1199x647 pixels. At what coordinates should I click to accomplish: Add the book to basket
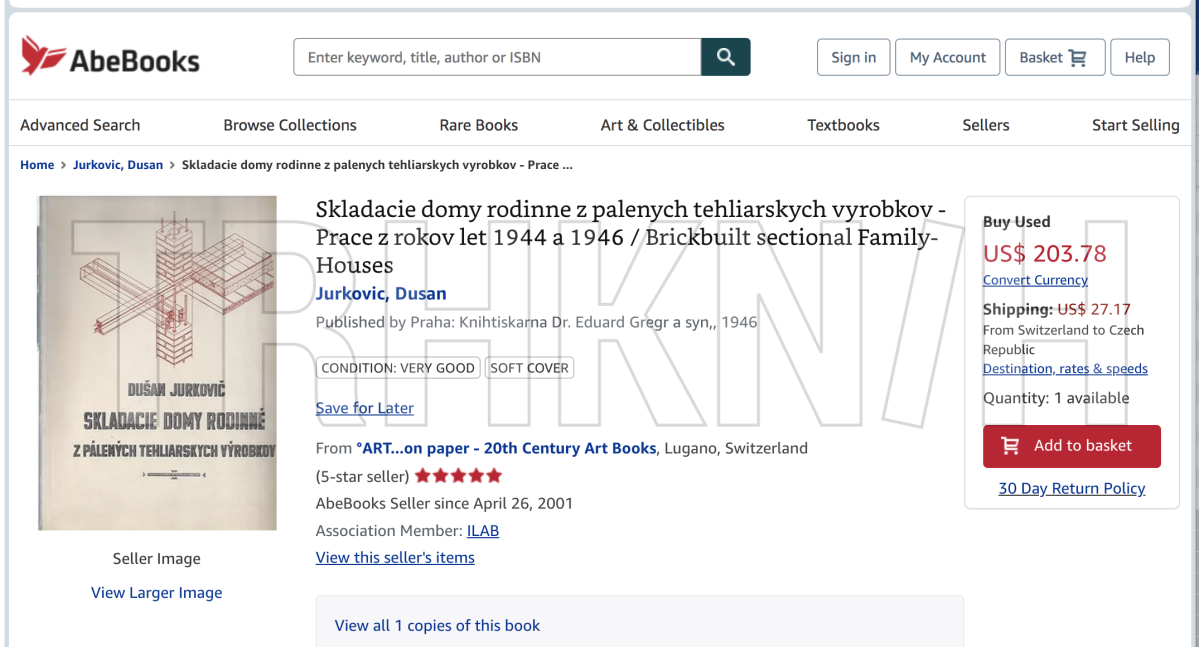point(1071,446)
